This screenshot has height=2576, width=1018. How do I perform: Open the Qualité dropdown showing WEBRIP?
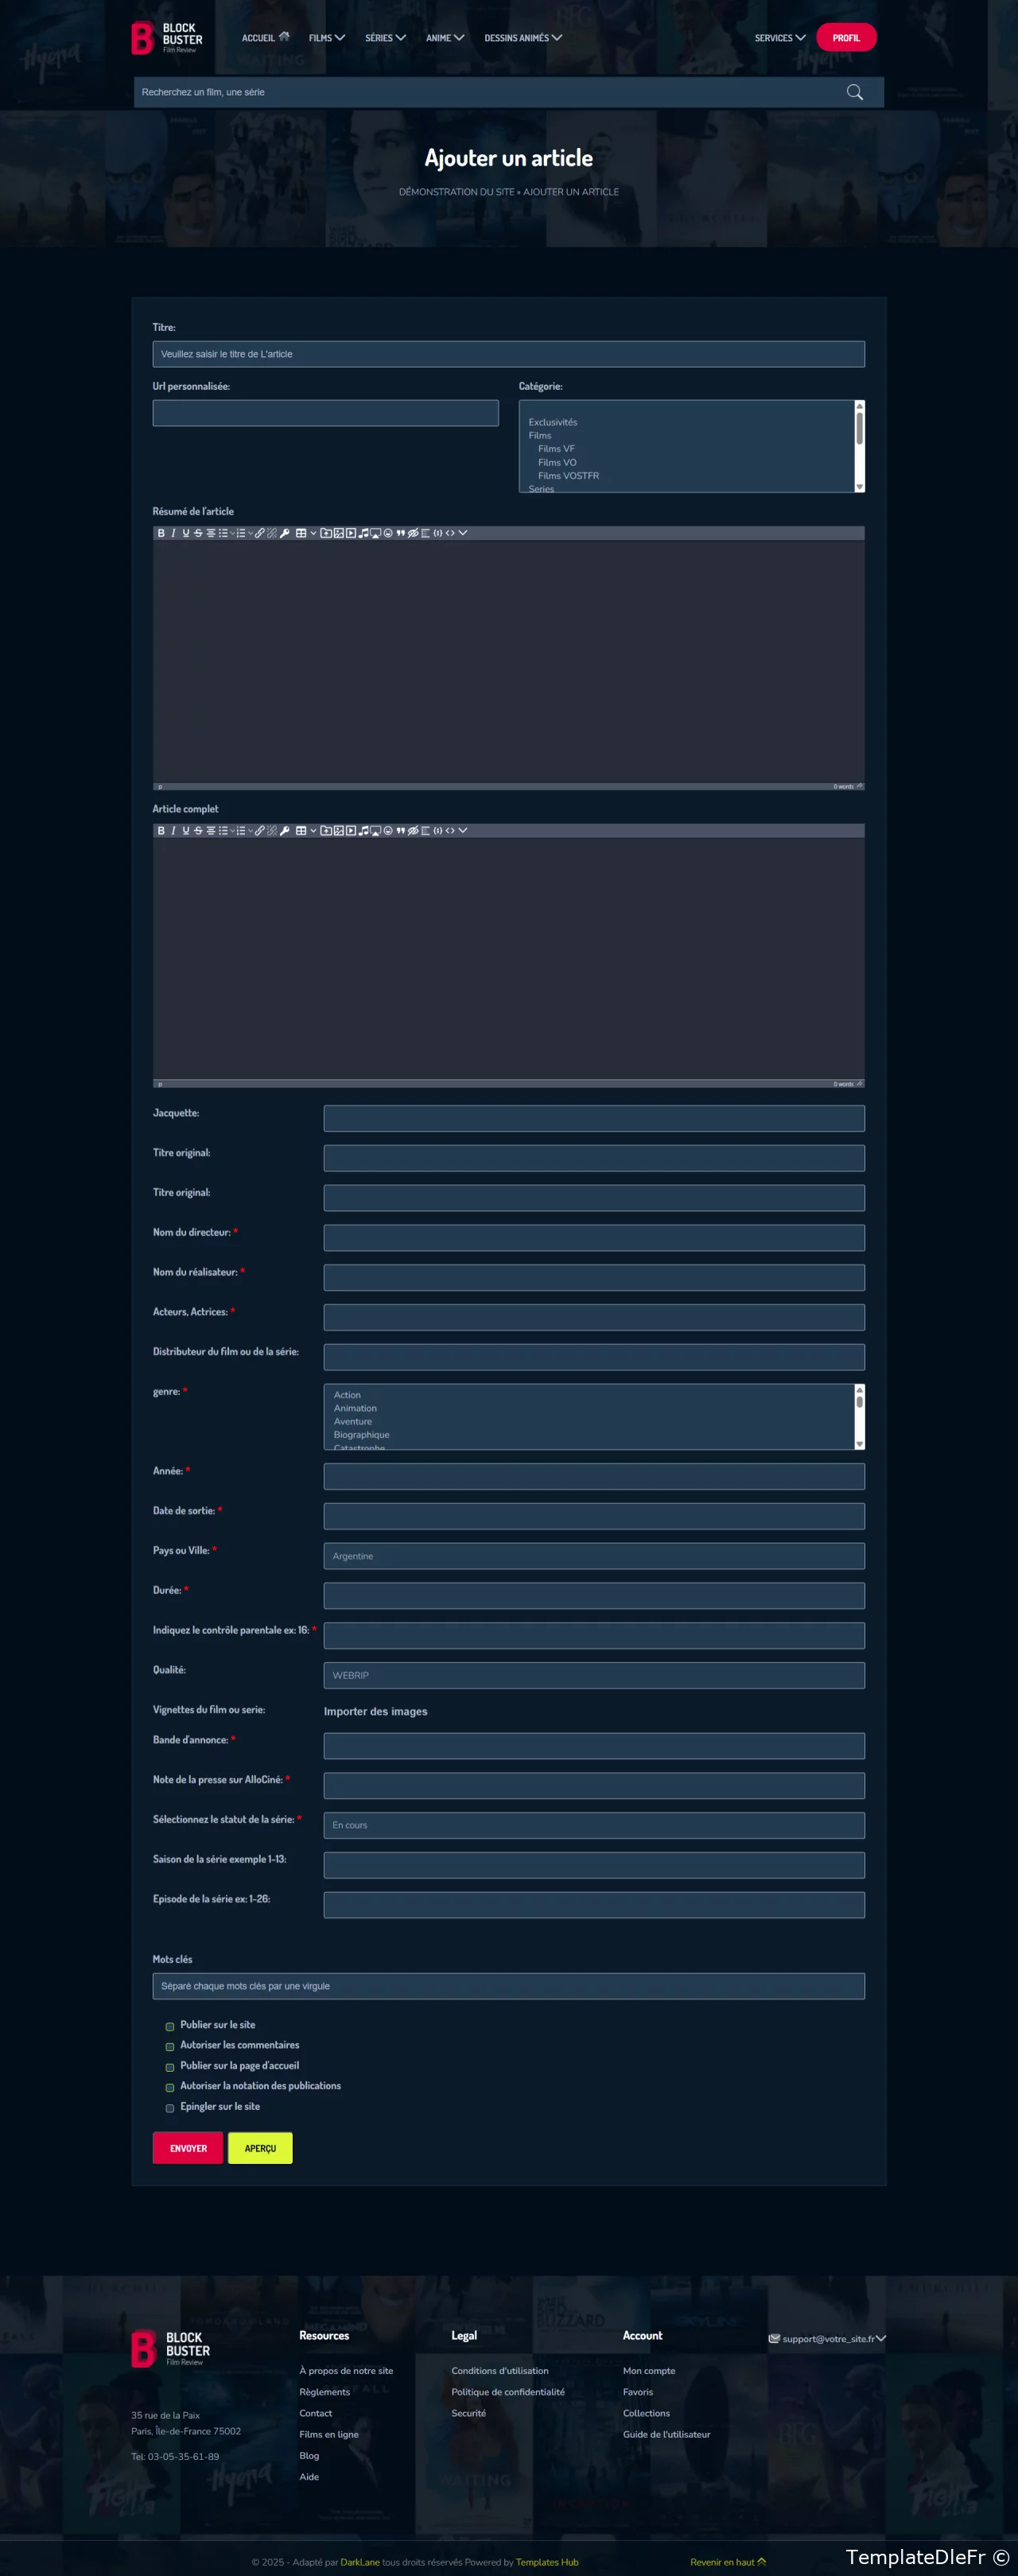(593, 1675)
